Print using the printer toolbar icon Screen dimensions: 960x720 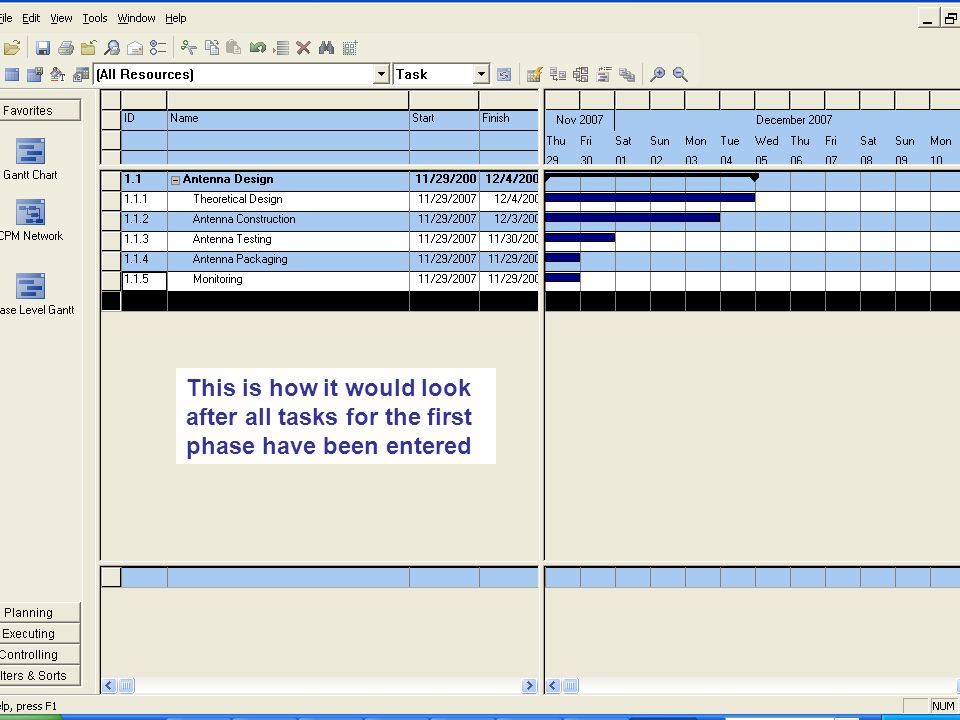tap(66, 48)
